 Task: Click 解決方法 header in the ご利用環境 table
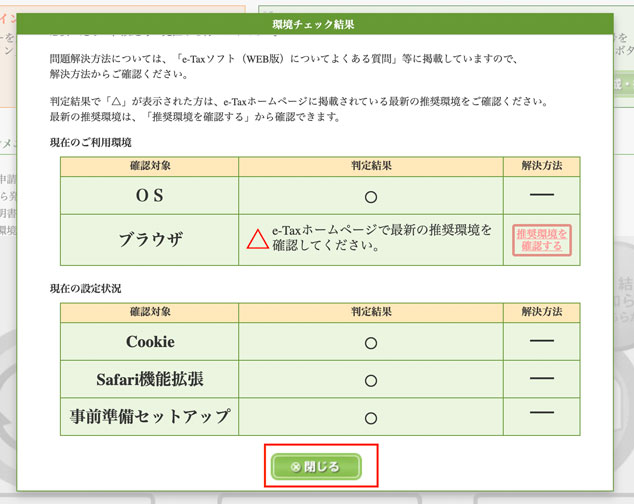(542, 166)
